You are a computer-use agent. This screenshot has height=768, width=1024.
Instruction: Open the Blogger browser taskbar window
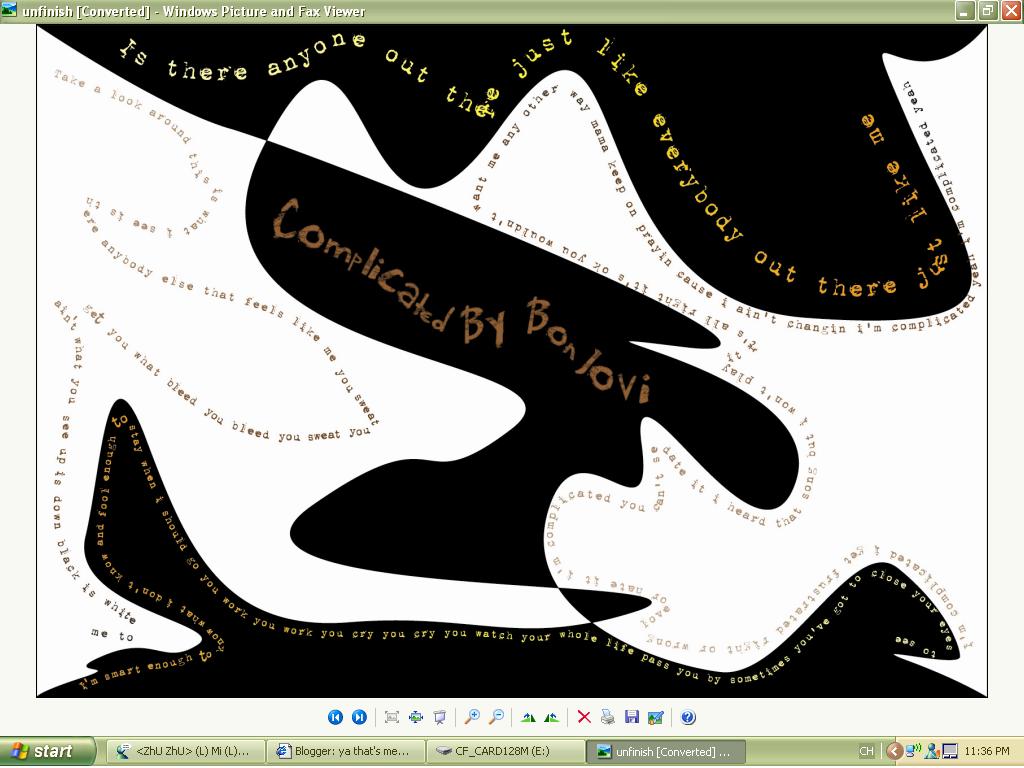tap(346, 751)
